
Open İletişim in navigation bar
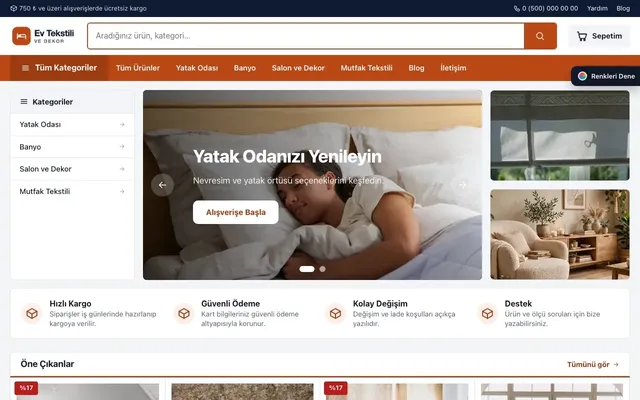(x=453, y=68)
